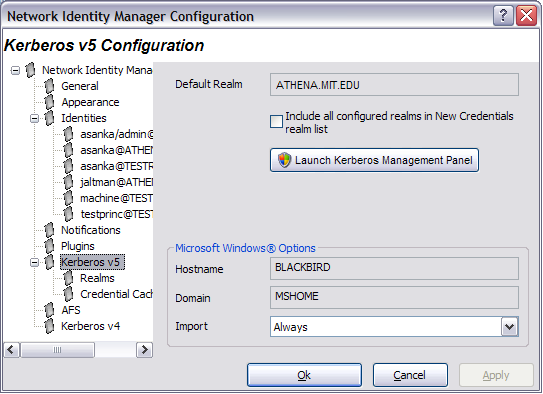Image resolution: width=543 pixels, height=394 pixels.
Task: Select Kerberos v4 in the tree
Action: click(x=90, y=326)
